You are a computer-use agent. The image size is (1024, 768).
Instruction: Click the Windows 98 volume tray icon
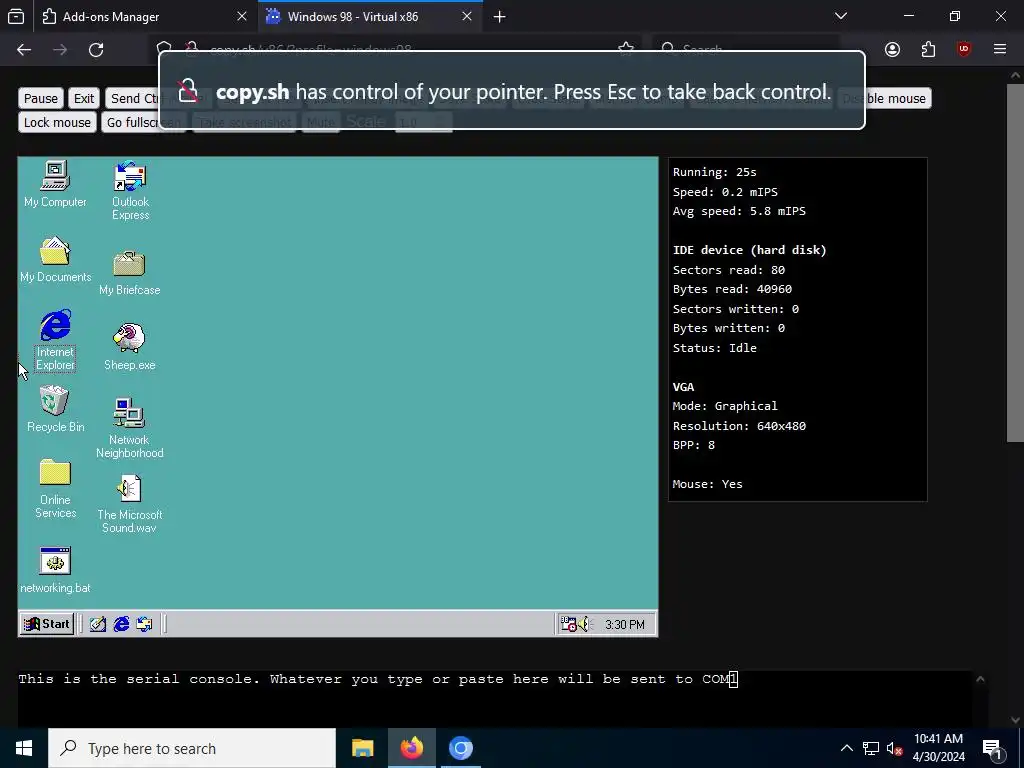click(x=584, y=624)
